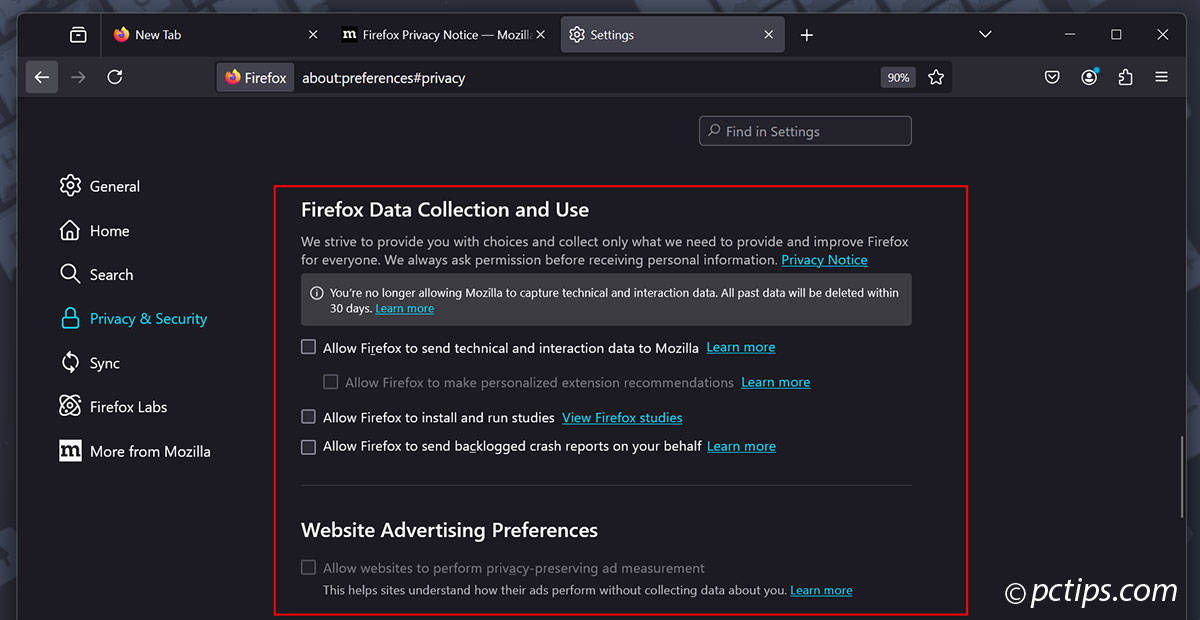Image resolution: width=1200 pixels, height=620 pixels.
Task: Click the forward navigation arrow
Action: [78, 77]
